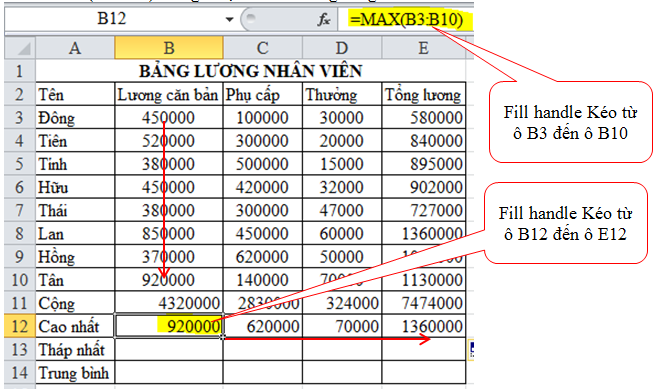Select the Cộng label cell
This screenshot has width=659, height=389.
tap(75, 303)
